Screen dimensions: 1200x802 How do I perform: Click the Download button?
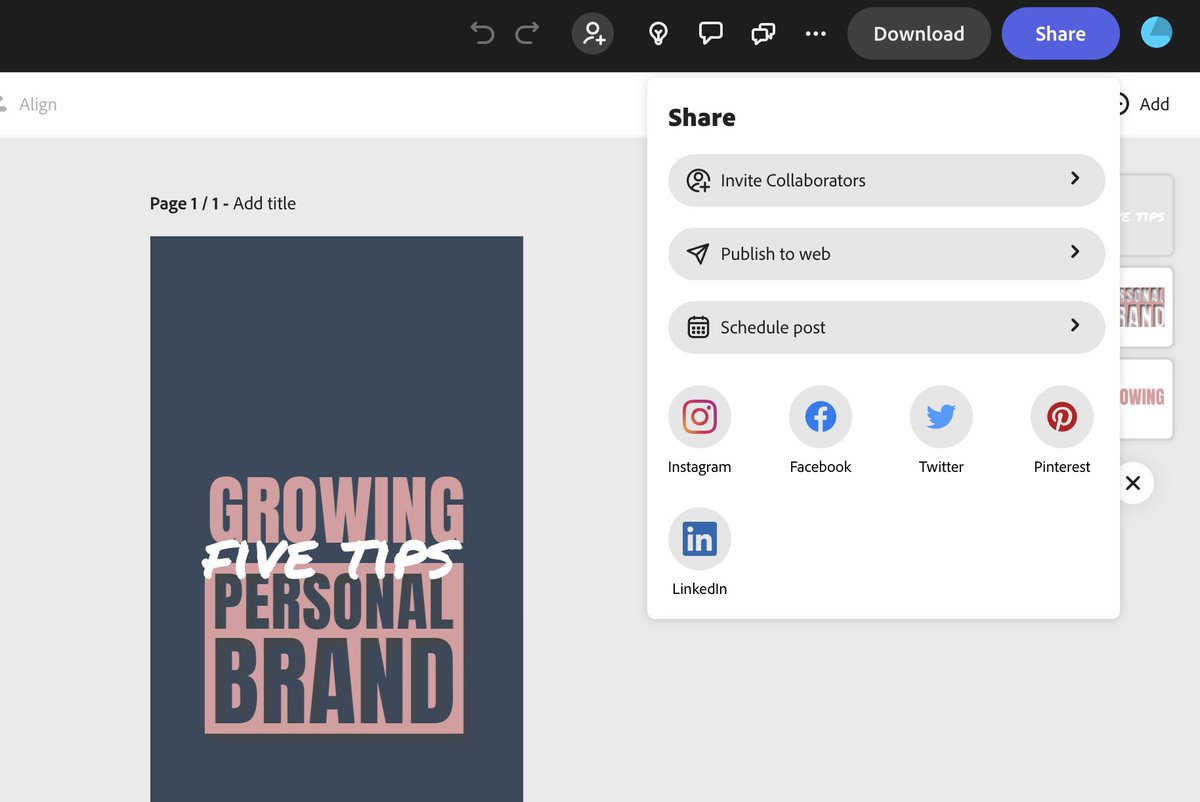[x=919, y=34]
